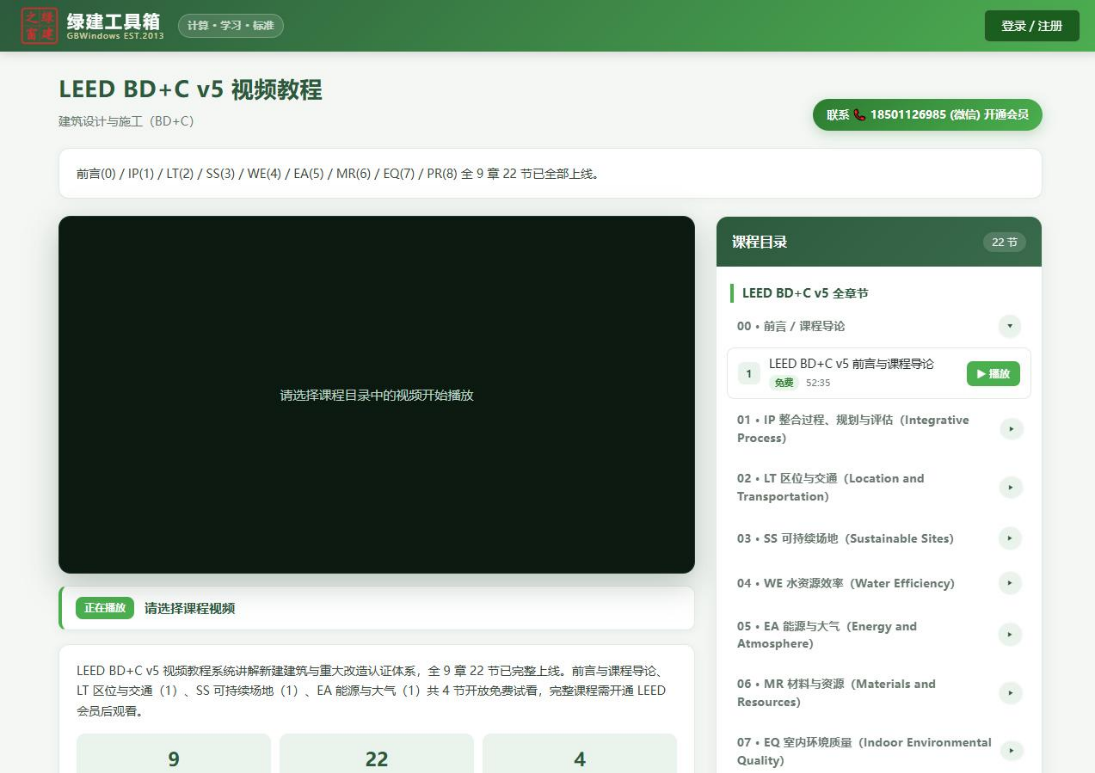This screenshot has width=1095, height=773.
Task: Expand the 02 LT 区位与交通 chapter arrow
Action: tap(1011, 487)
